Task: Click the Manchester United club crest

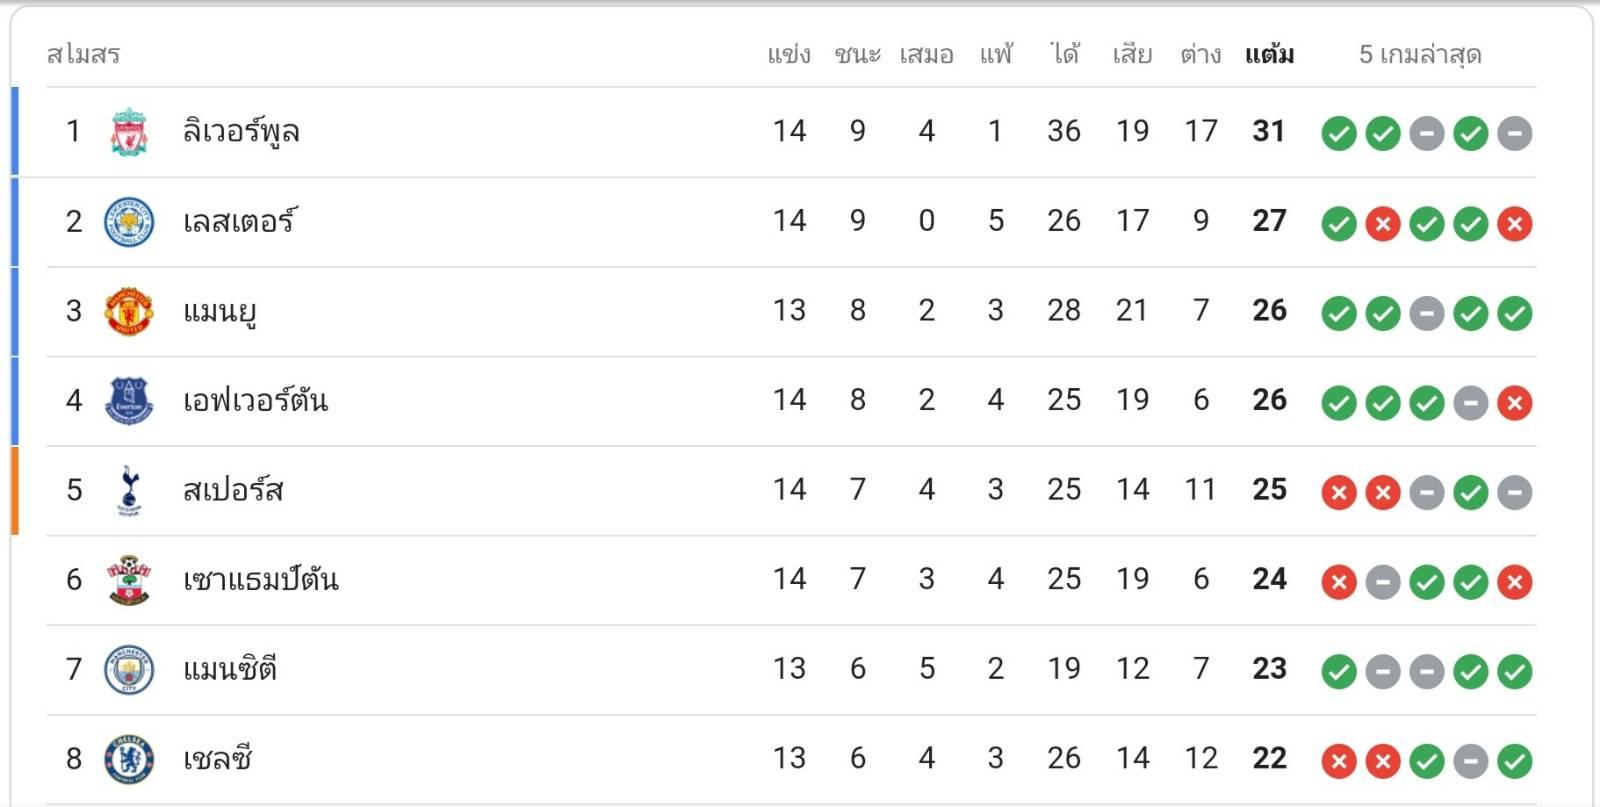Action: (129, 311)
